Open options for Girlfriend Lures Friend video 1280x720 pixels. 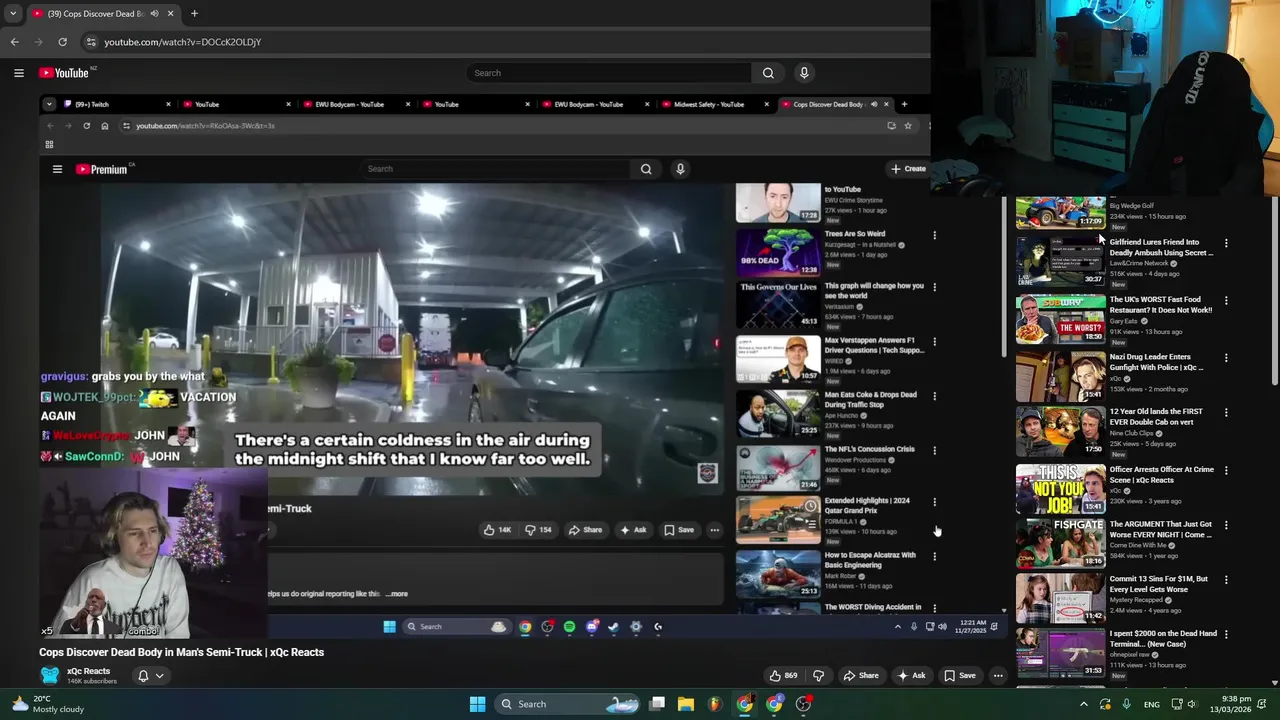pos(1226,243)
